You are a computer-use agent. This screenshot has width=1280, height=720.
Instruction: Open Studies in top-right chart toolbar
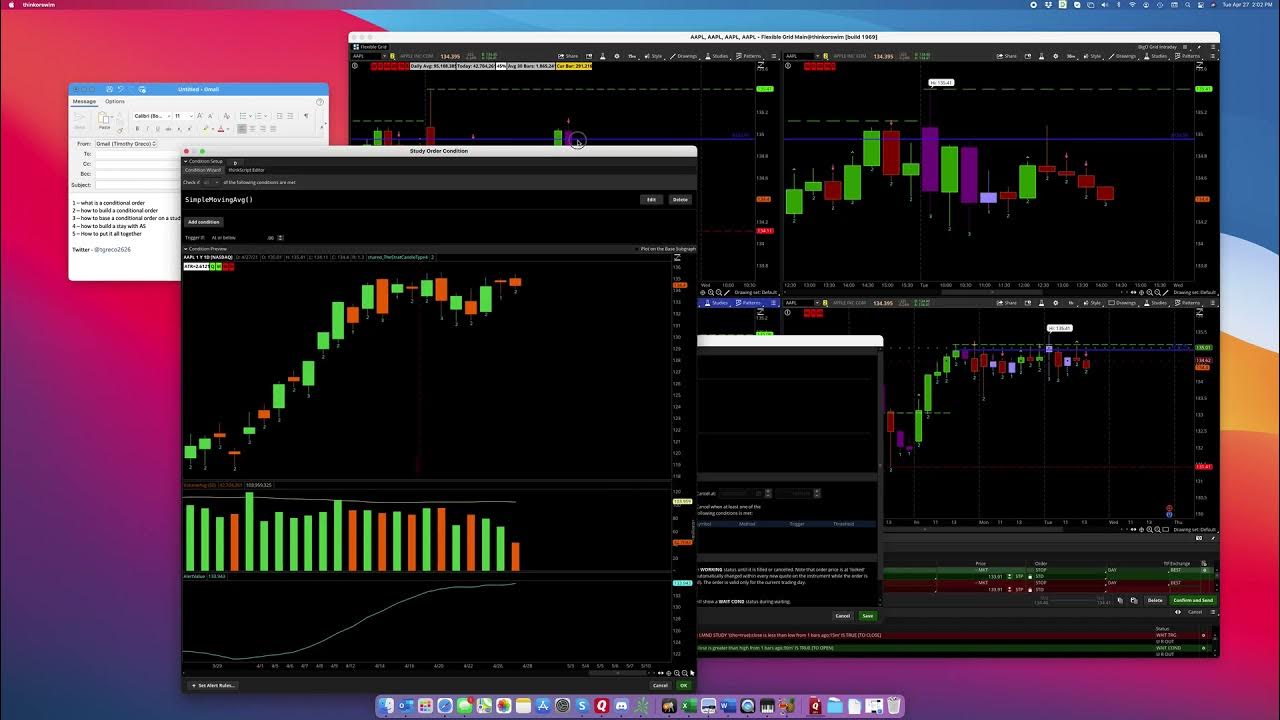click(x=1157, y=56)
